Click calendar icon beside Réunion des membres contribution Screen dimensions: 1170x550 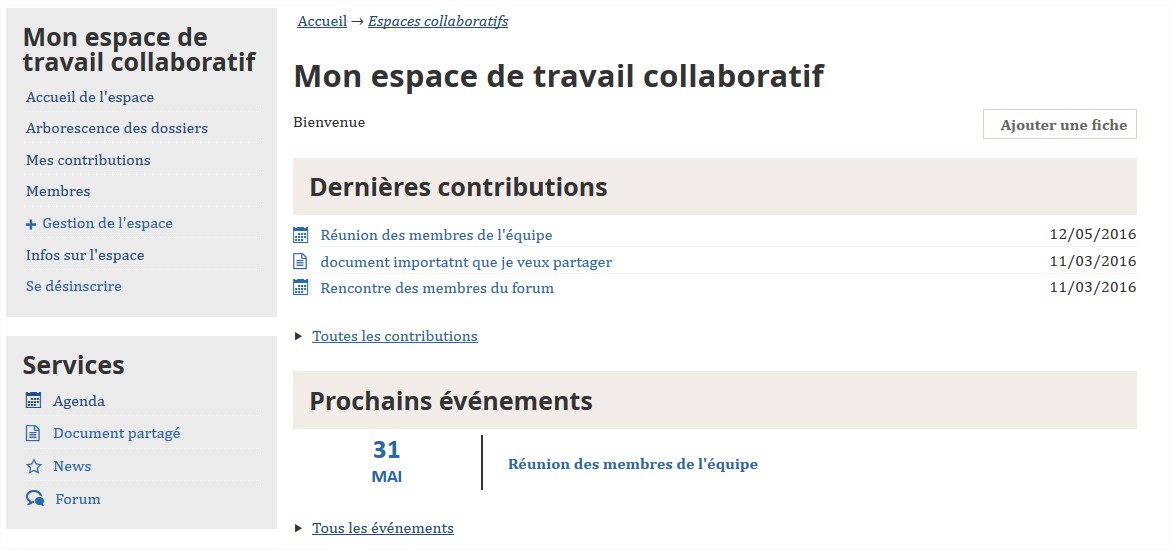[x=301, y=235]
